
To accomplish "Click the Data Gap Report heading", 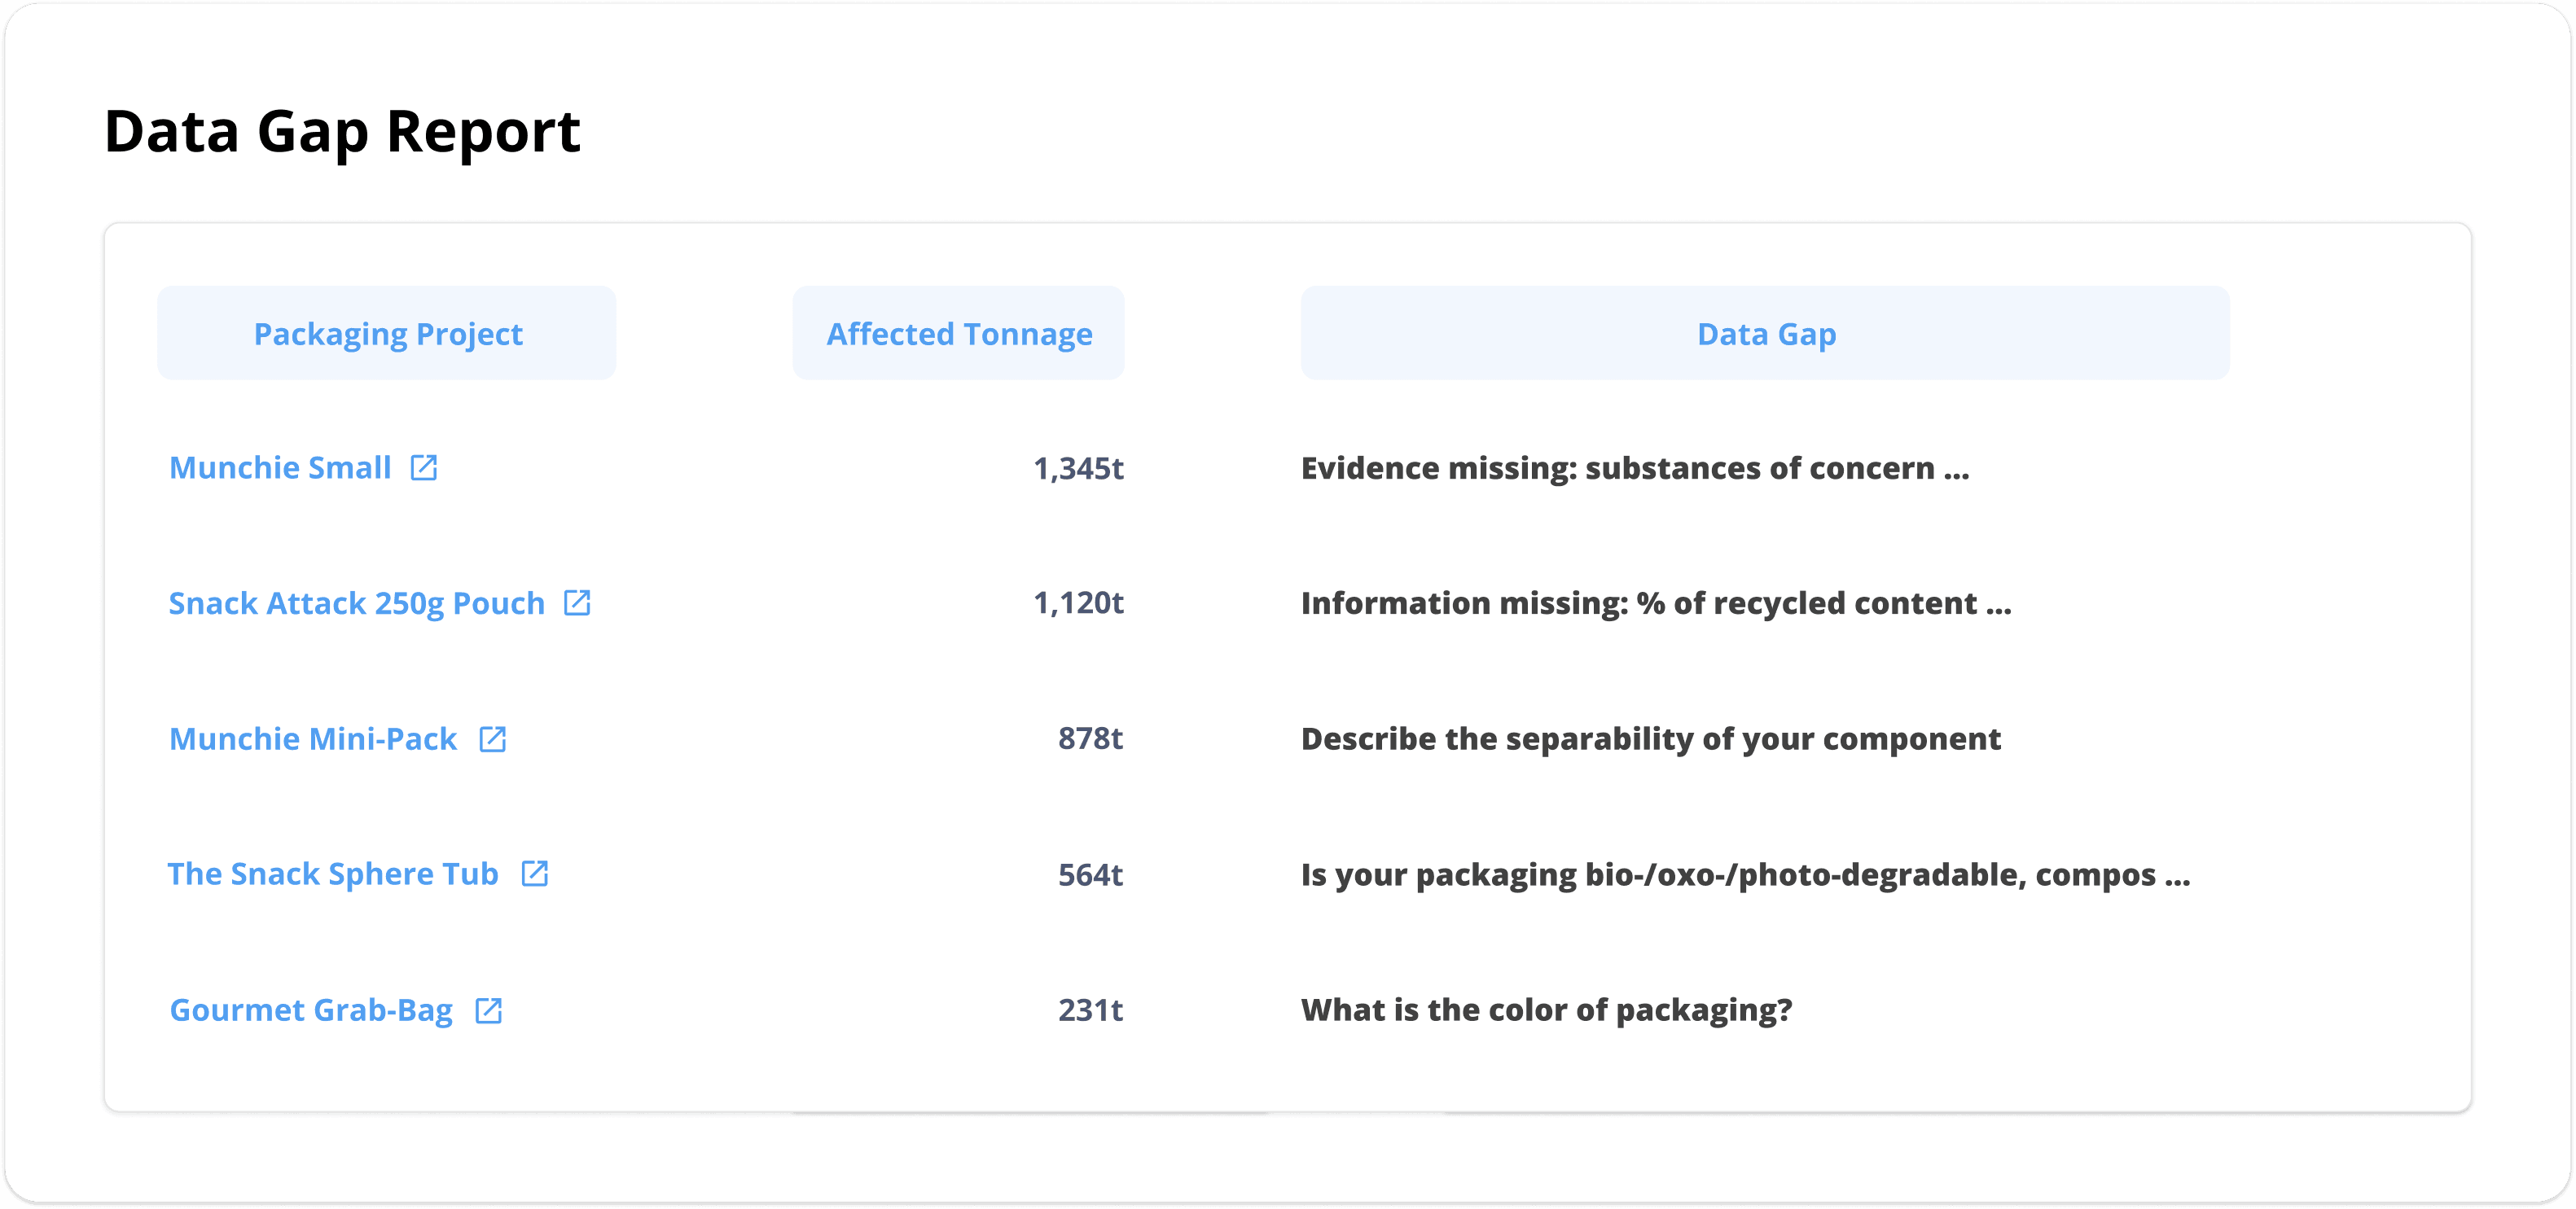I will point(342,131).
